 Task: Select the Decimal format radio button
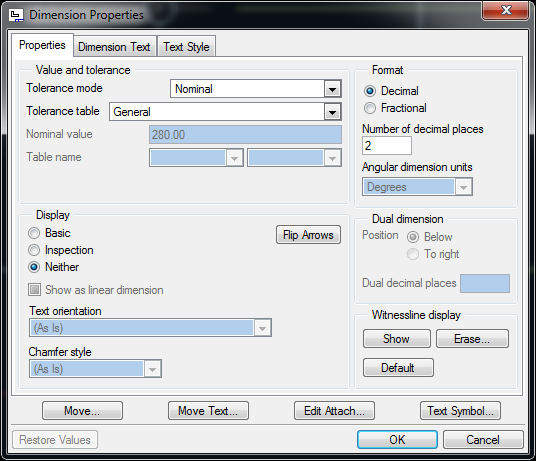pyautogui.click(x=370, y=91)
